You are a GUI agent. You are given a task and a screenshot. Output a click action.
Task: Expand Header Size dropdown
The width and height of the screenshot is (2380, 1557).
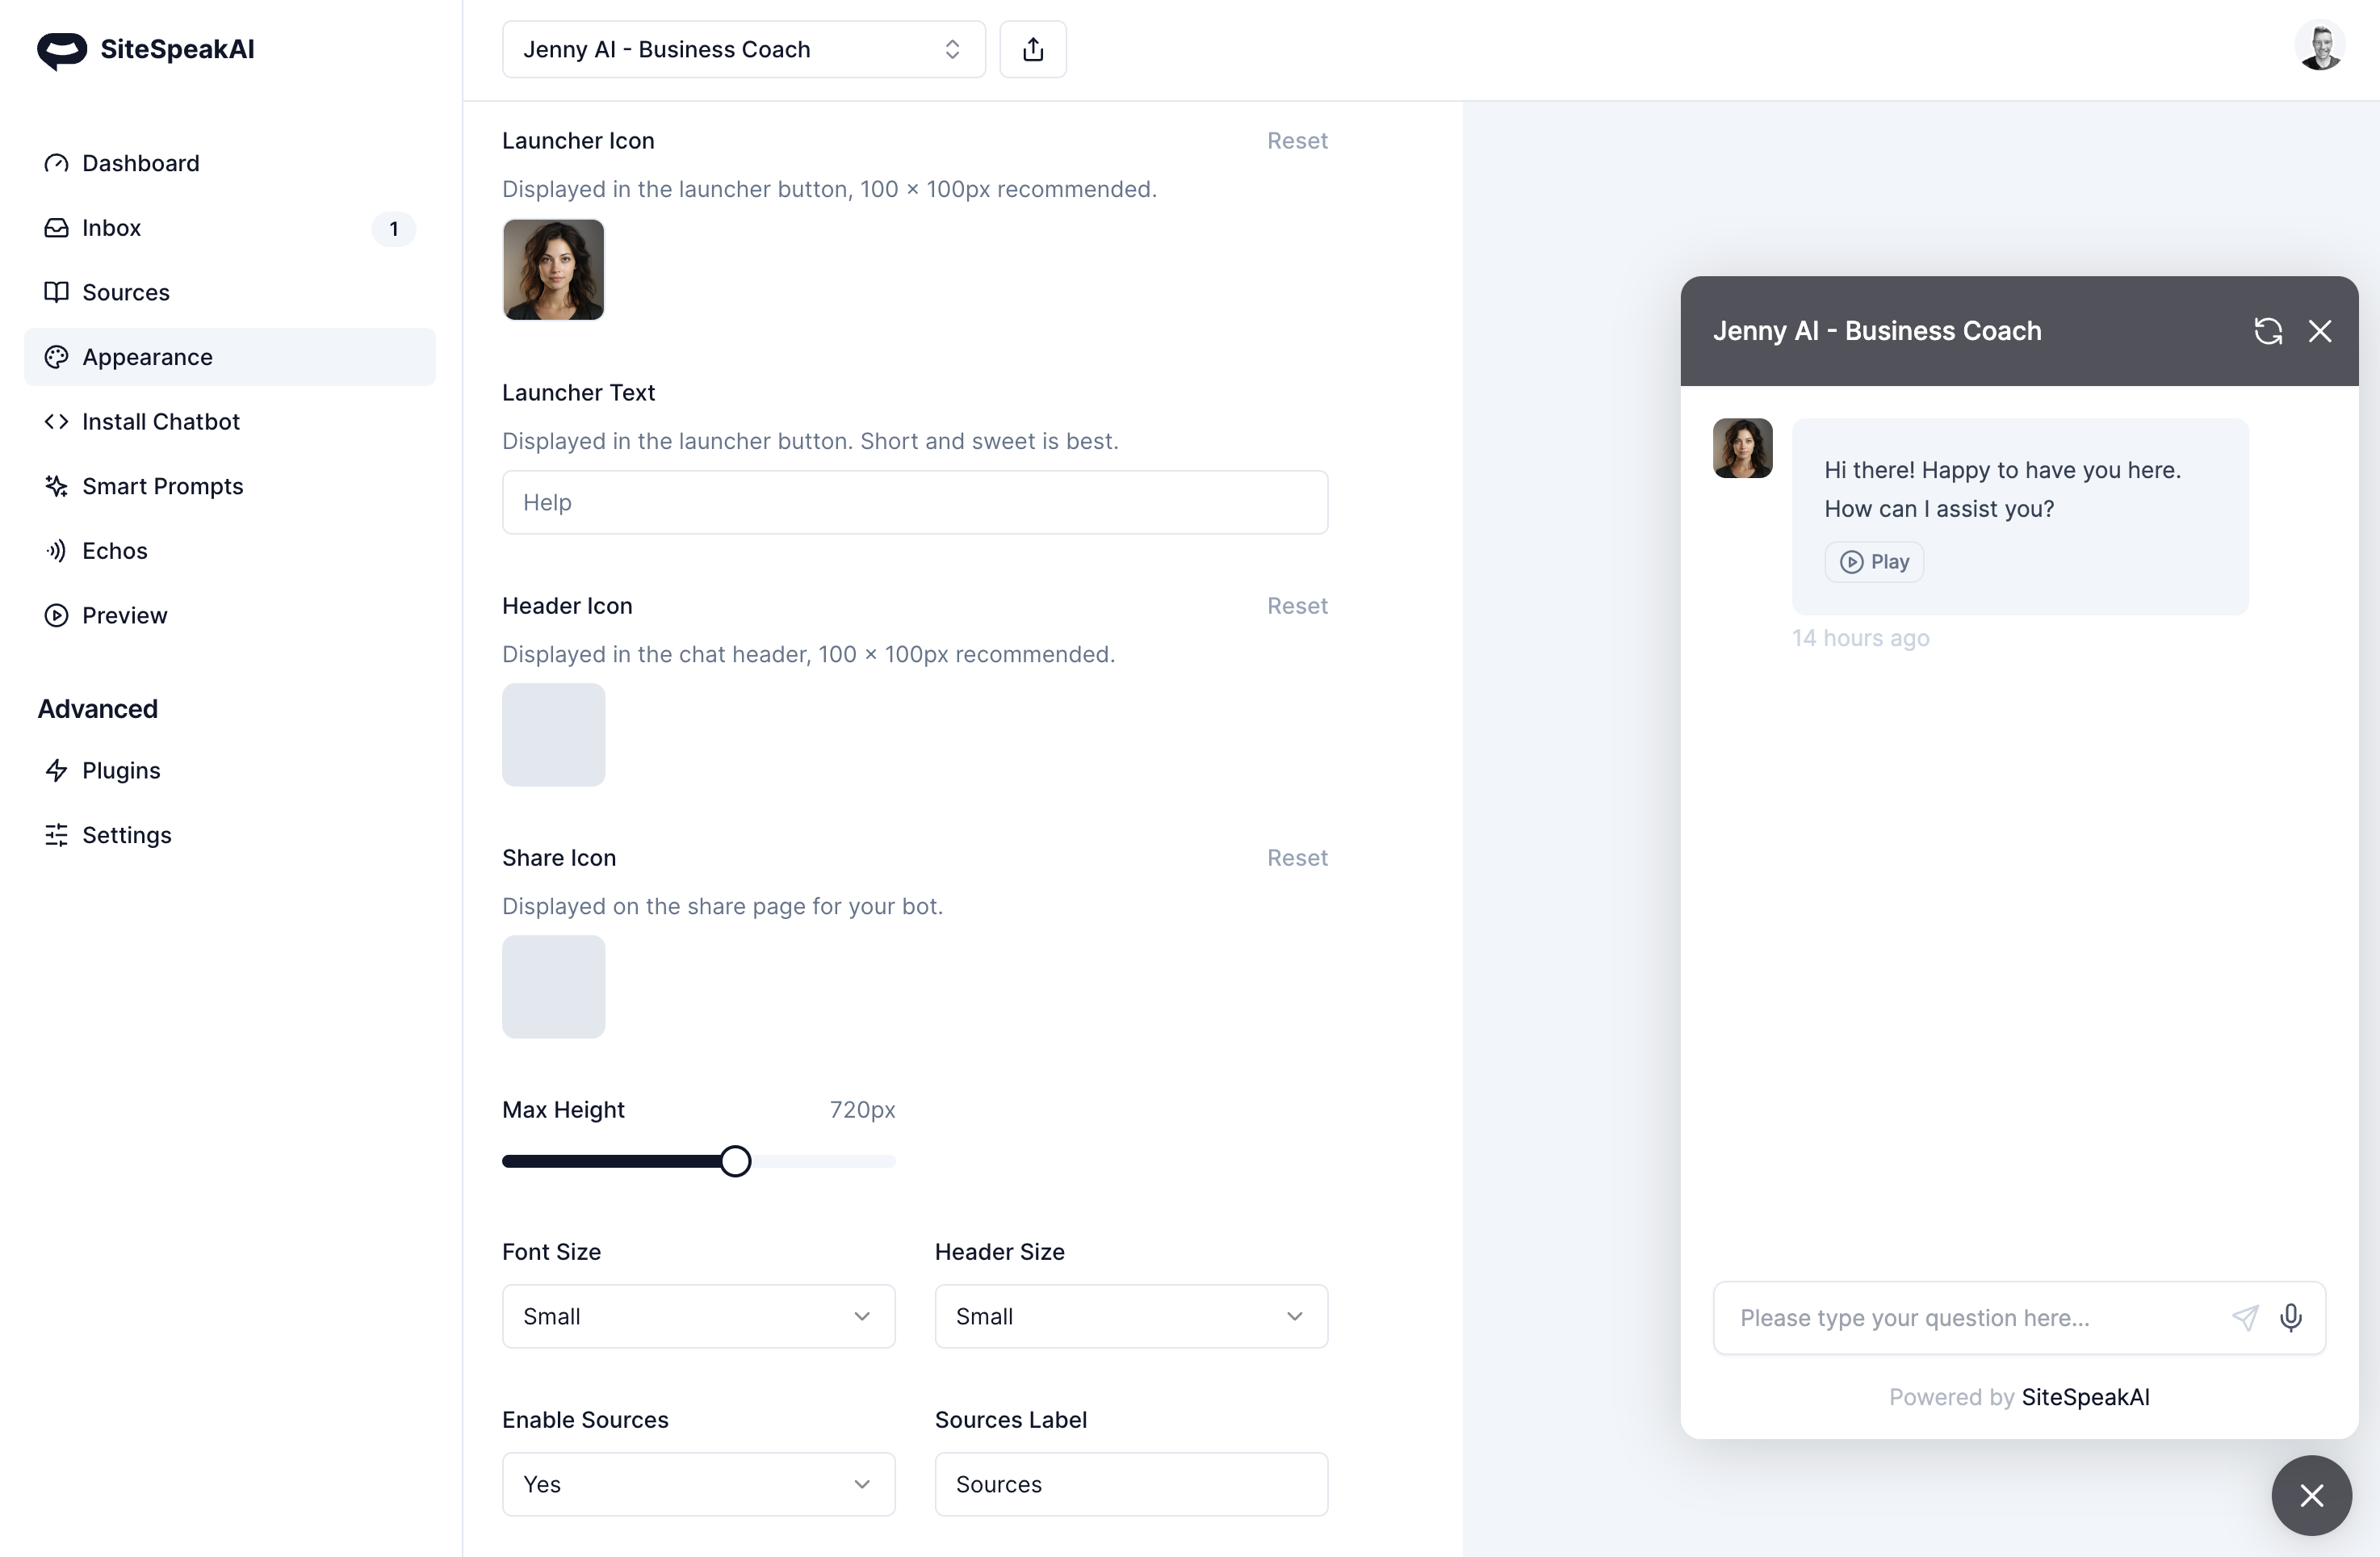(x=1131, y=1316)
